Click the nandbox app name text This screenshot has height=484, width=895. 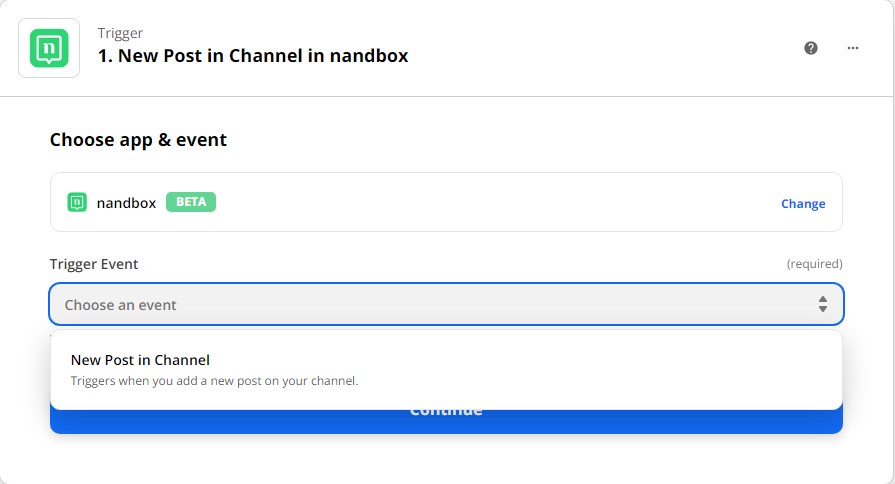click(126, 203)
